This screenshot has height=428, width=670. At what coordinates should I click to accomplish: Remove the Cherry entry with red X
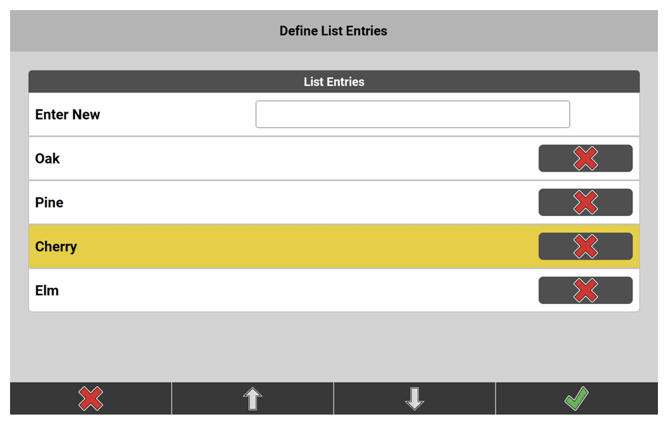(x=585, y=246)
